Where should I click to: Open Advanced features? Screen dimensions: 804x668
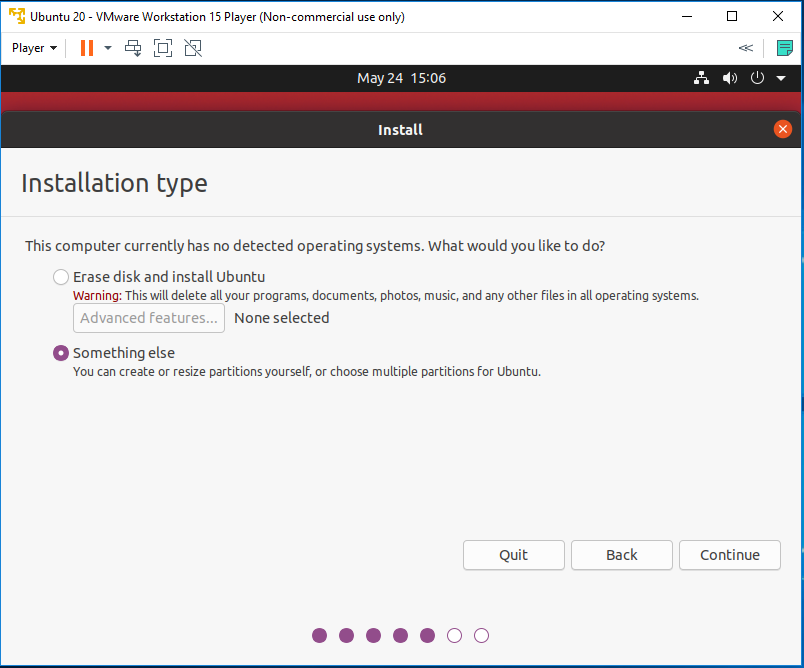(x=149, y=318)
